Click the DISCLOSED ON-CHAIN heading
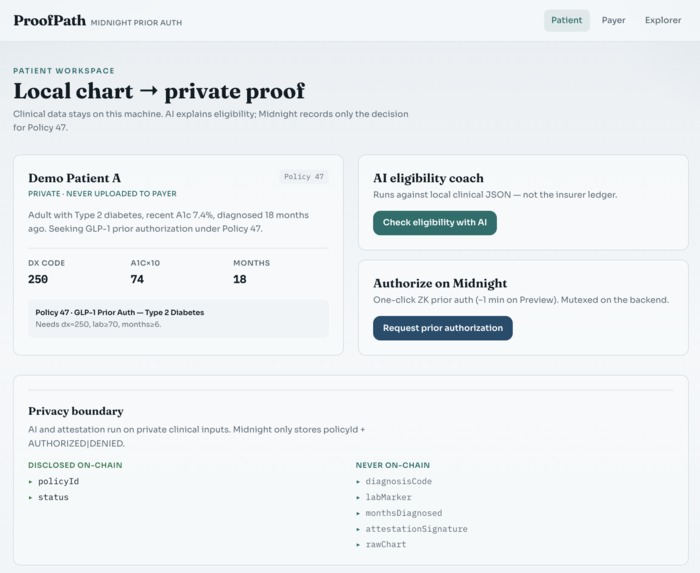 pos(75,465)
